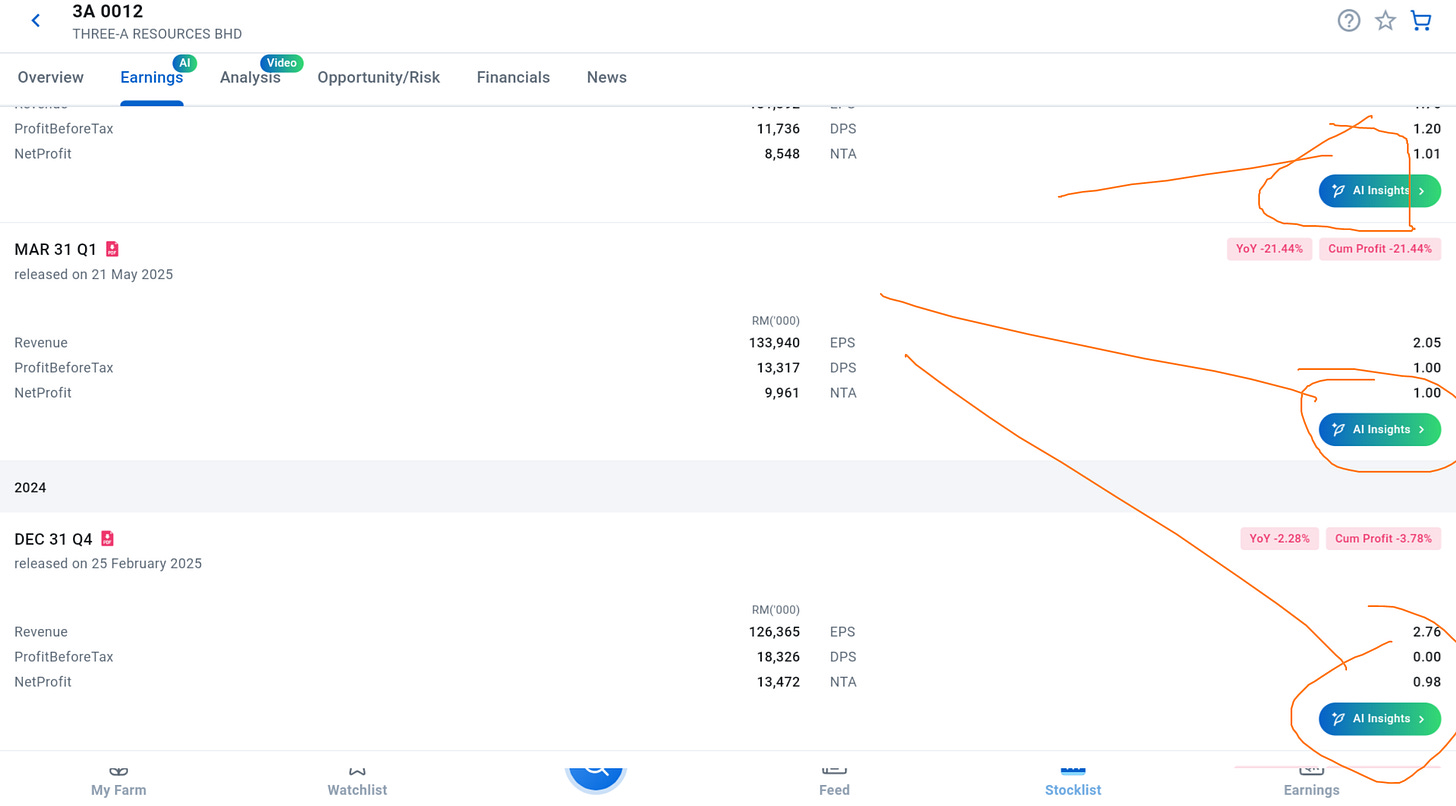Screen dimensions: 1456x806
Task: Open the News tab
Action: 607,77
